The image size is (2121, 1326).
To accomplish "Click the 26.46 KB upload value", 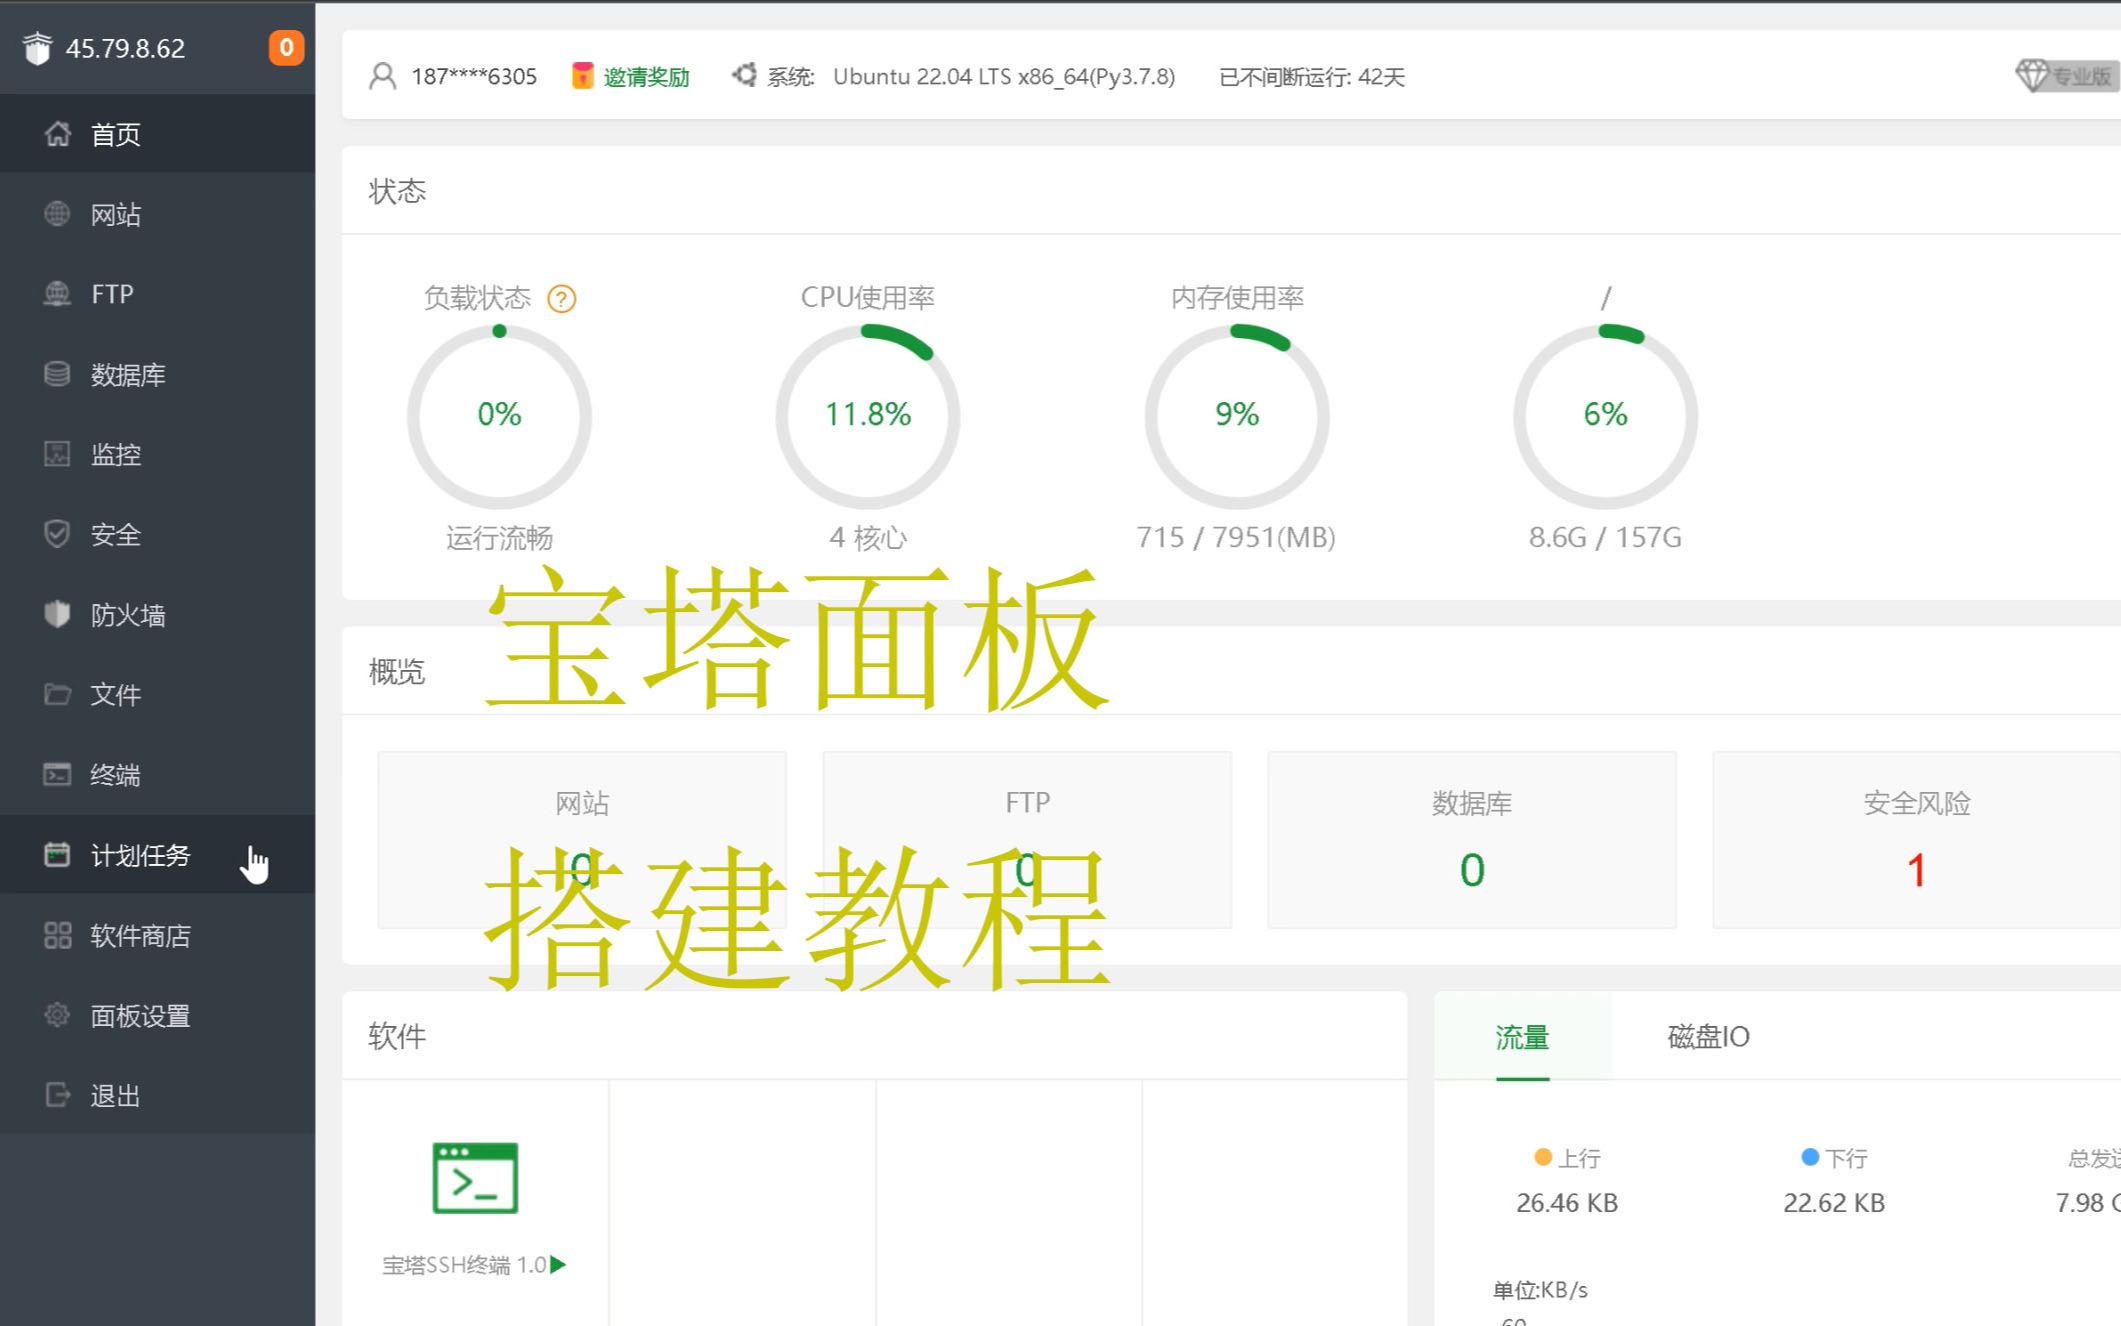I will point(1567,1203).
